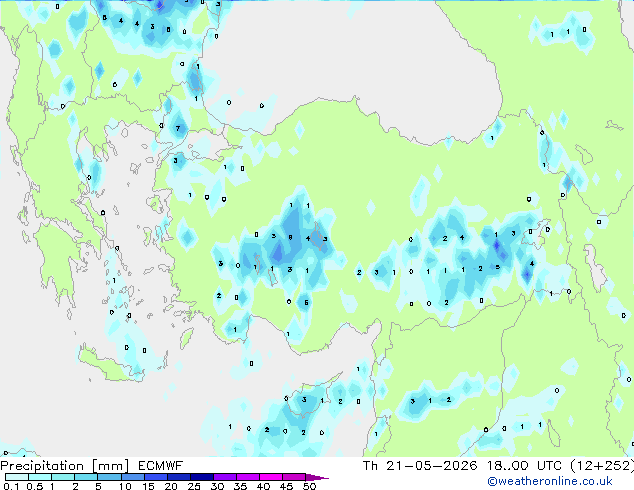This screenshot has height=490, width=634.
Task: Click the '0.5' legend scale value
Action: [x=35, y=486]
